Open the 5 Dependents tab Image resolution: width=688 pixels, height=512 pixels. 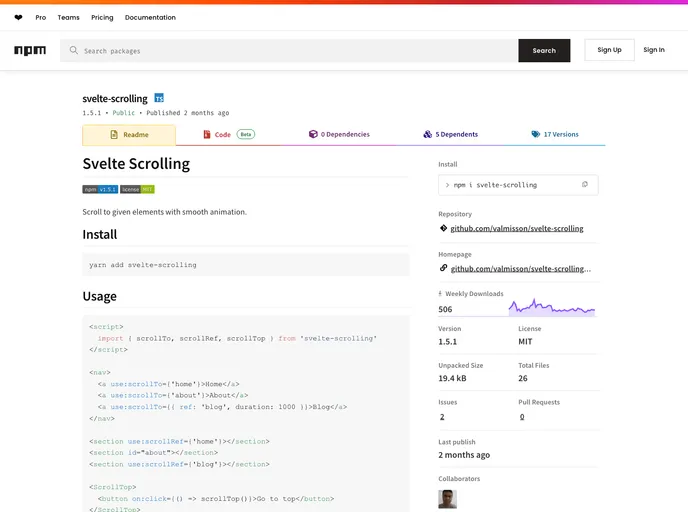pos(451,135)
